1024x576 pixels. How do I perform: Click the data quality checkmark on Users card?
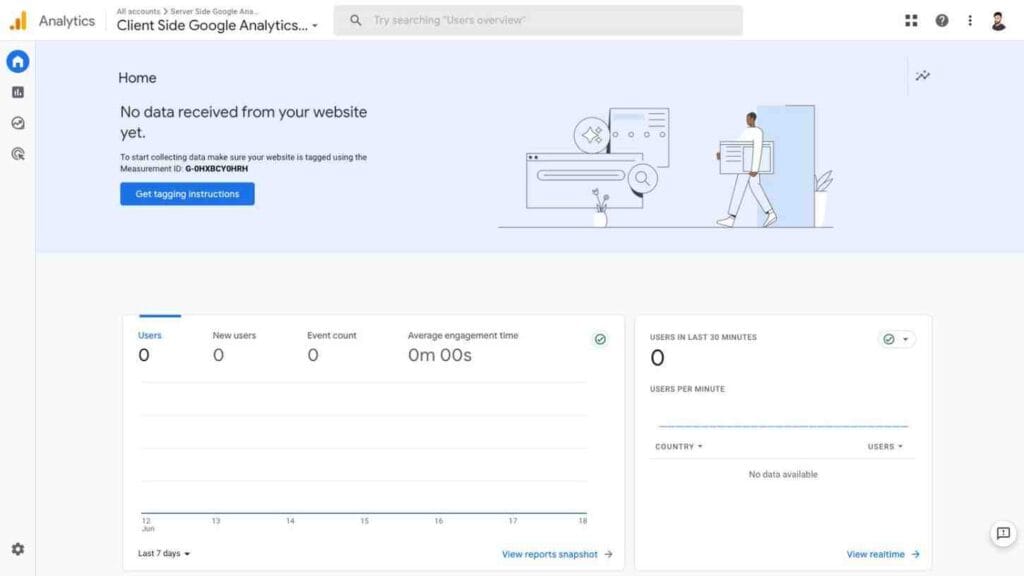tap(600, 339)
